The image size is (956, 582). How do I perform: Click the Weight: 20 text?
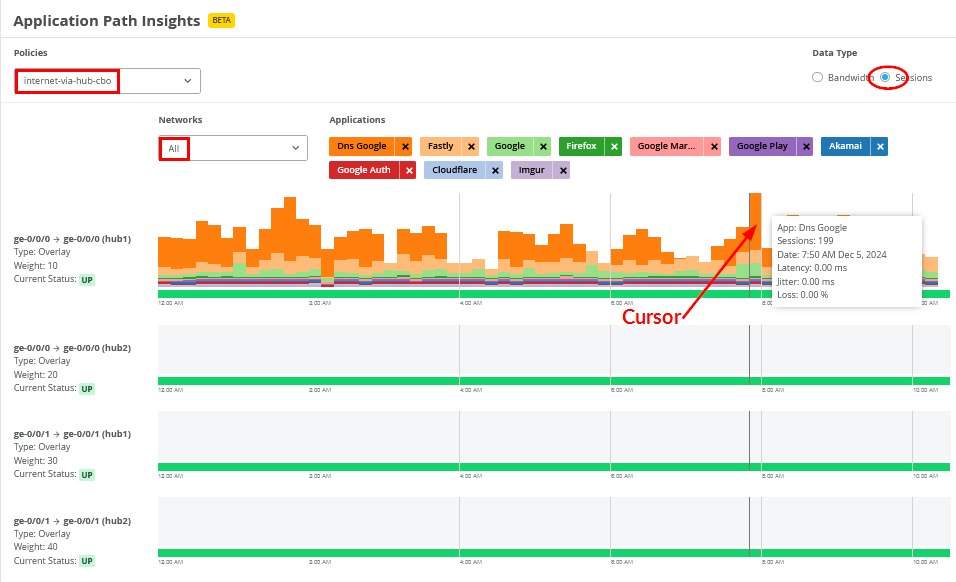pos(35,375)
